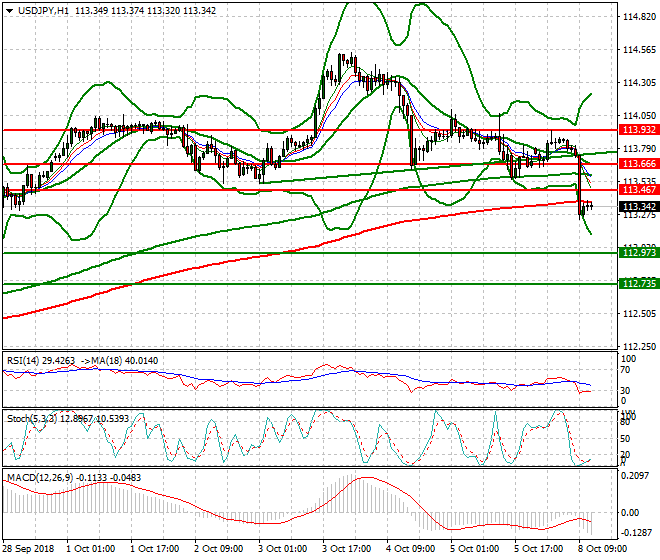Click the Stoch(5,3,3) indicator label
This screenshot has width=660, height=560.
[32, 419]
